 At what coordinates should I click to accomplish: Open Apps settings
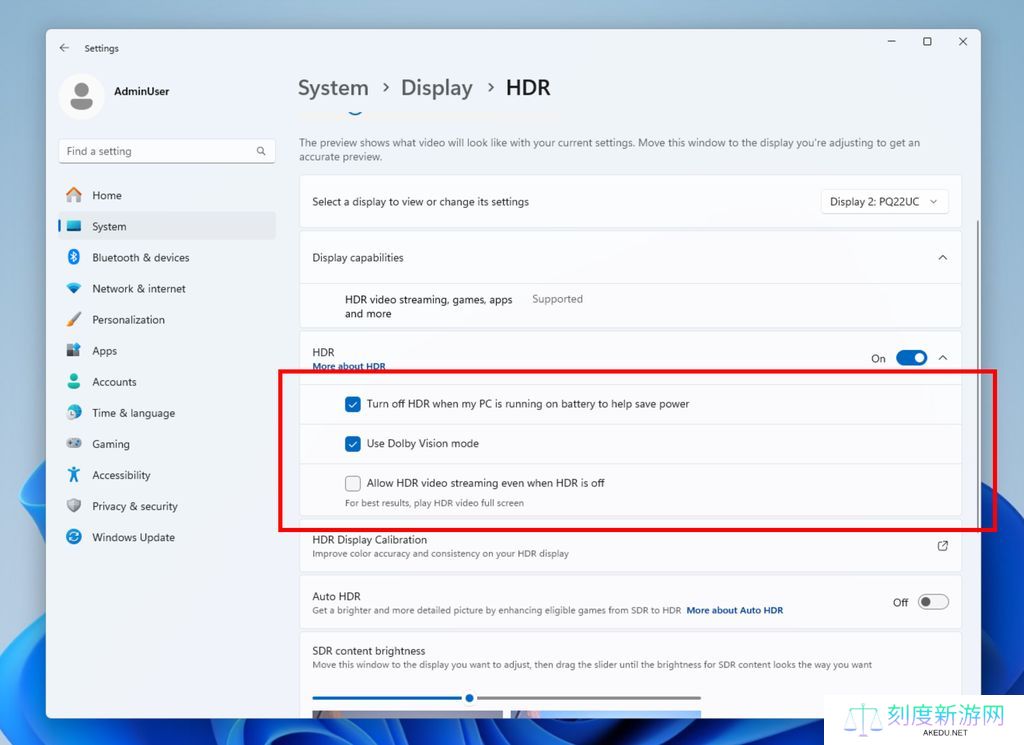167,350
